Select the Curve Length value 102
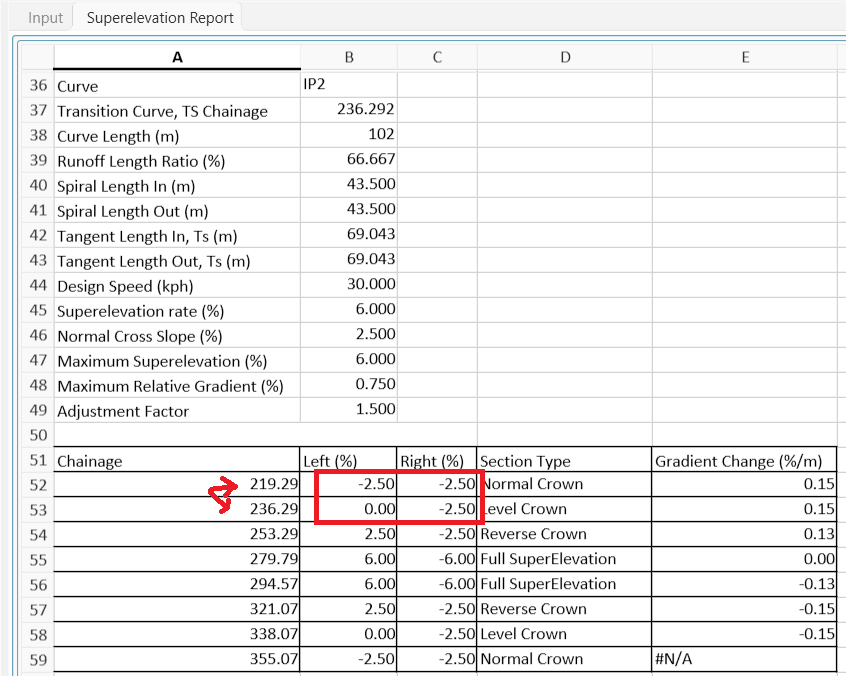Screen dimensions: 846x676 coord(348,136)
